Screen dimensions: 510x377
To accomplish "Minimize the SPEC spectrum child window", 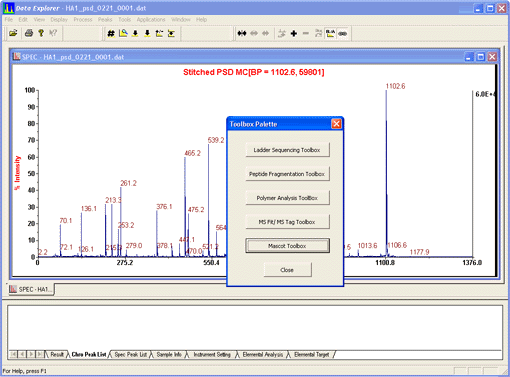I will click(469, 57).
